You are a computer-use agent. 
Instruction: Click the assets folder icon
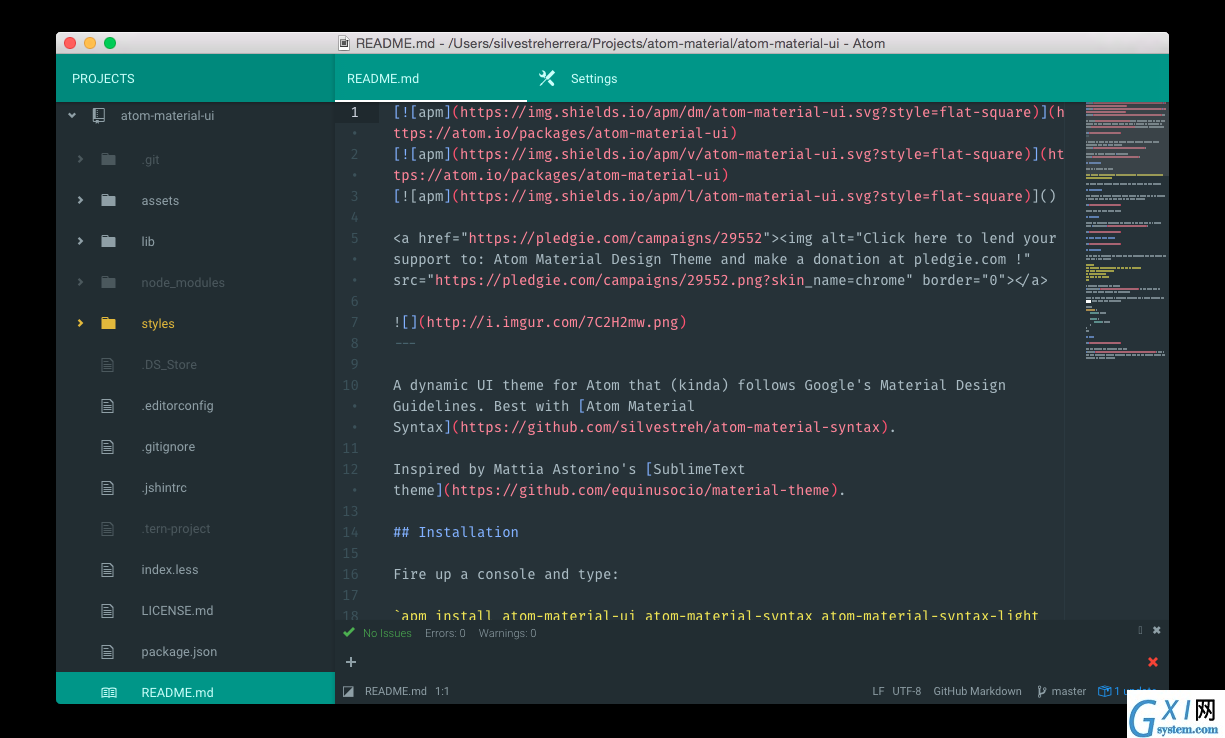click(108, 200)
